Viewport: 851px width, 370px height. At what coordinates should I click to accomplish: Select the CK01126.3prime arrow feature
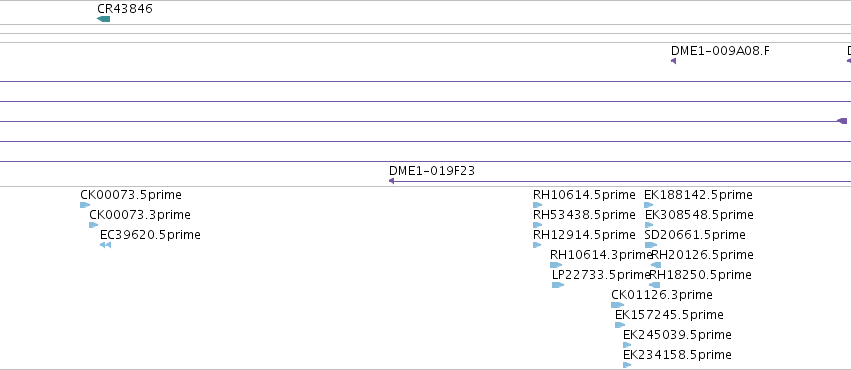pyautogui.click(x=618, y=305)
